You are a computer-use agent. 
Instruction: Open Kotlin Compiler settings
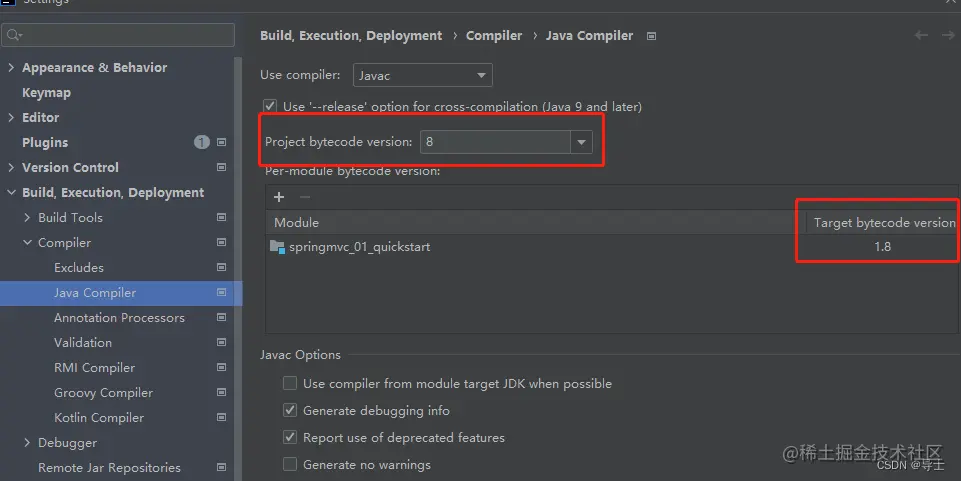pos(99,418)
